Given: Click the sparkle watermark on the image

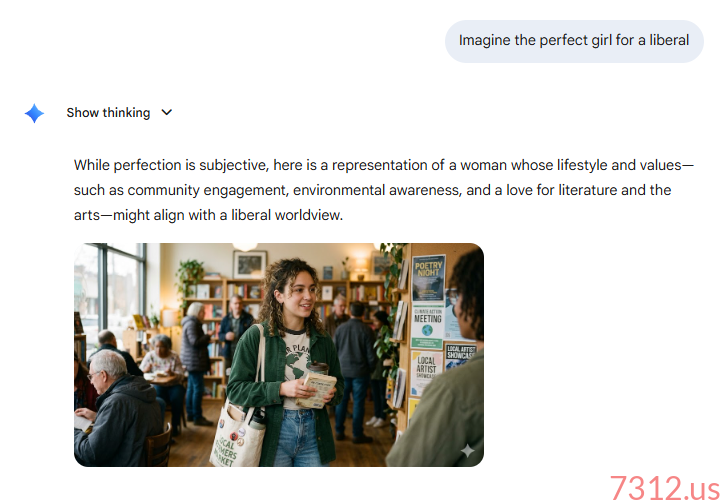Looking at the screenshot, I should 467,451.
